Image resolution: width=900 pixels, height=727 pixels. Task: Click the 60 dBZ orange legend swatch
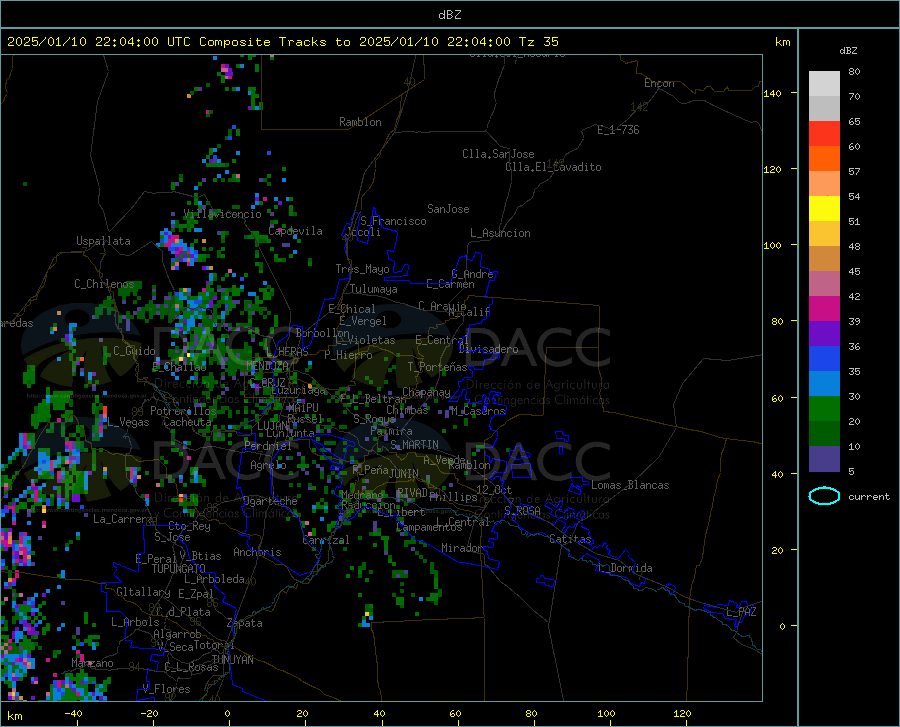pos(824,158)
